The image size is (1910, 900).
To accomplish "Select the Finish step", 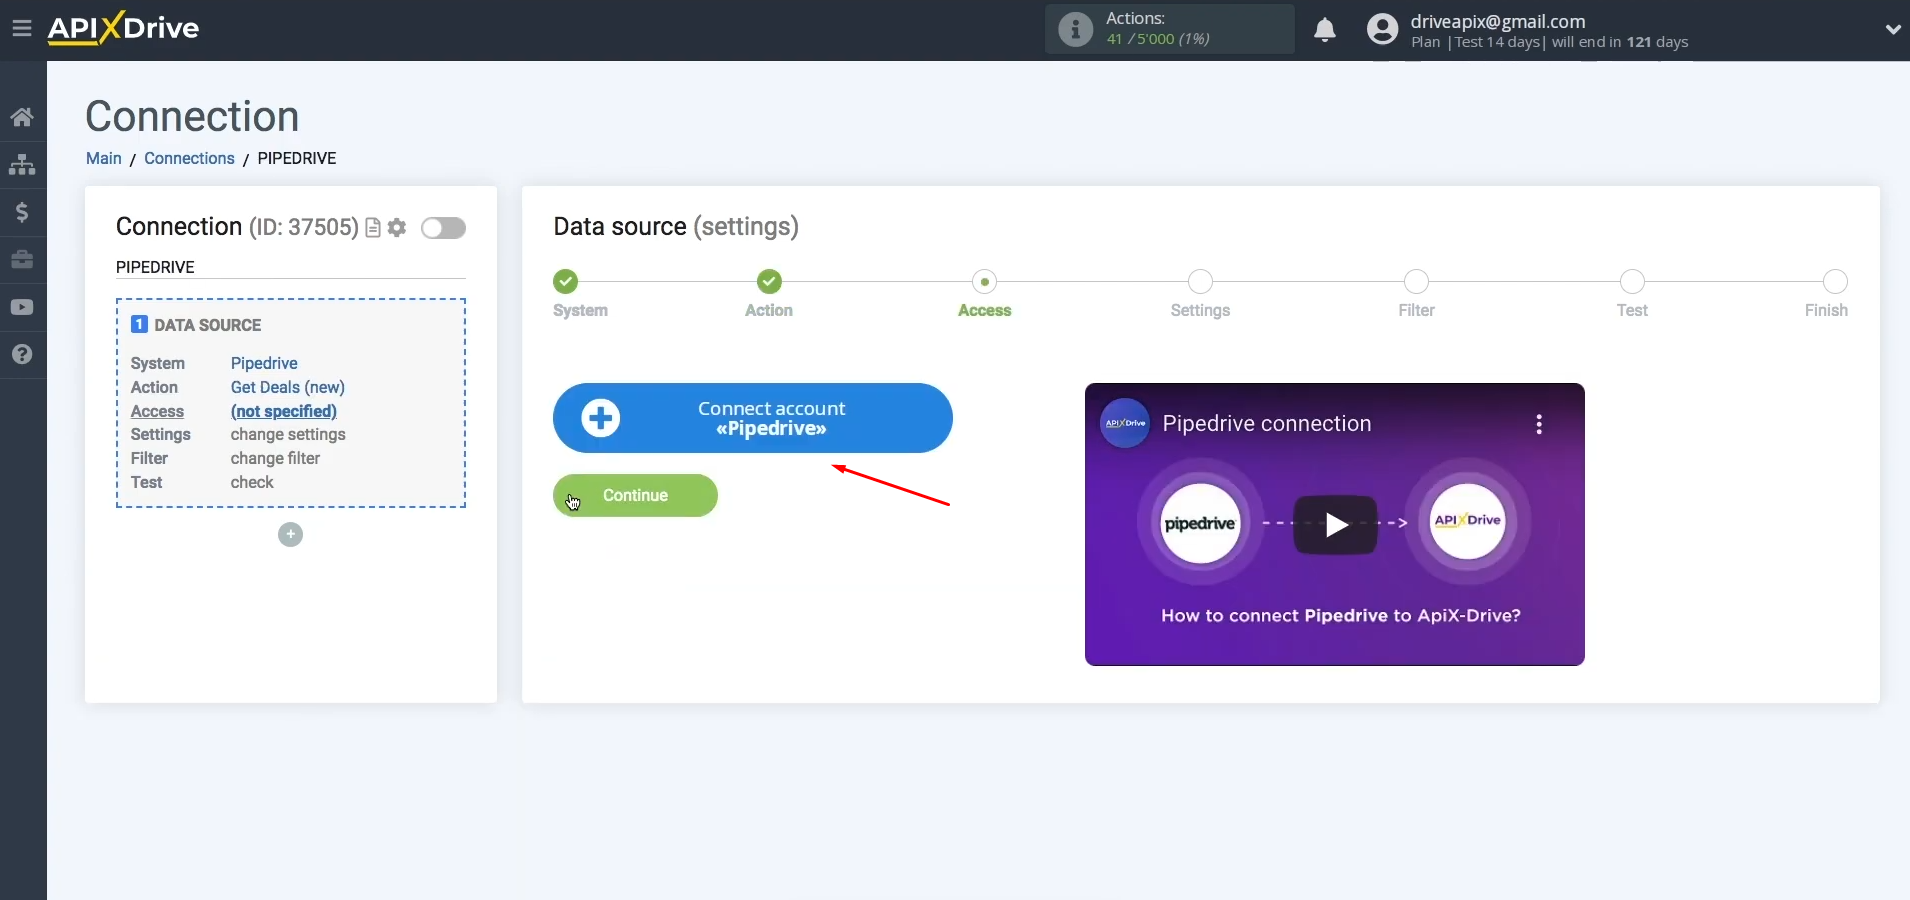I will (1835, 282).
